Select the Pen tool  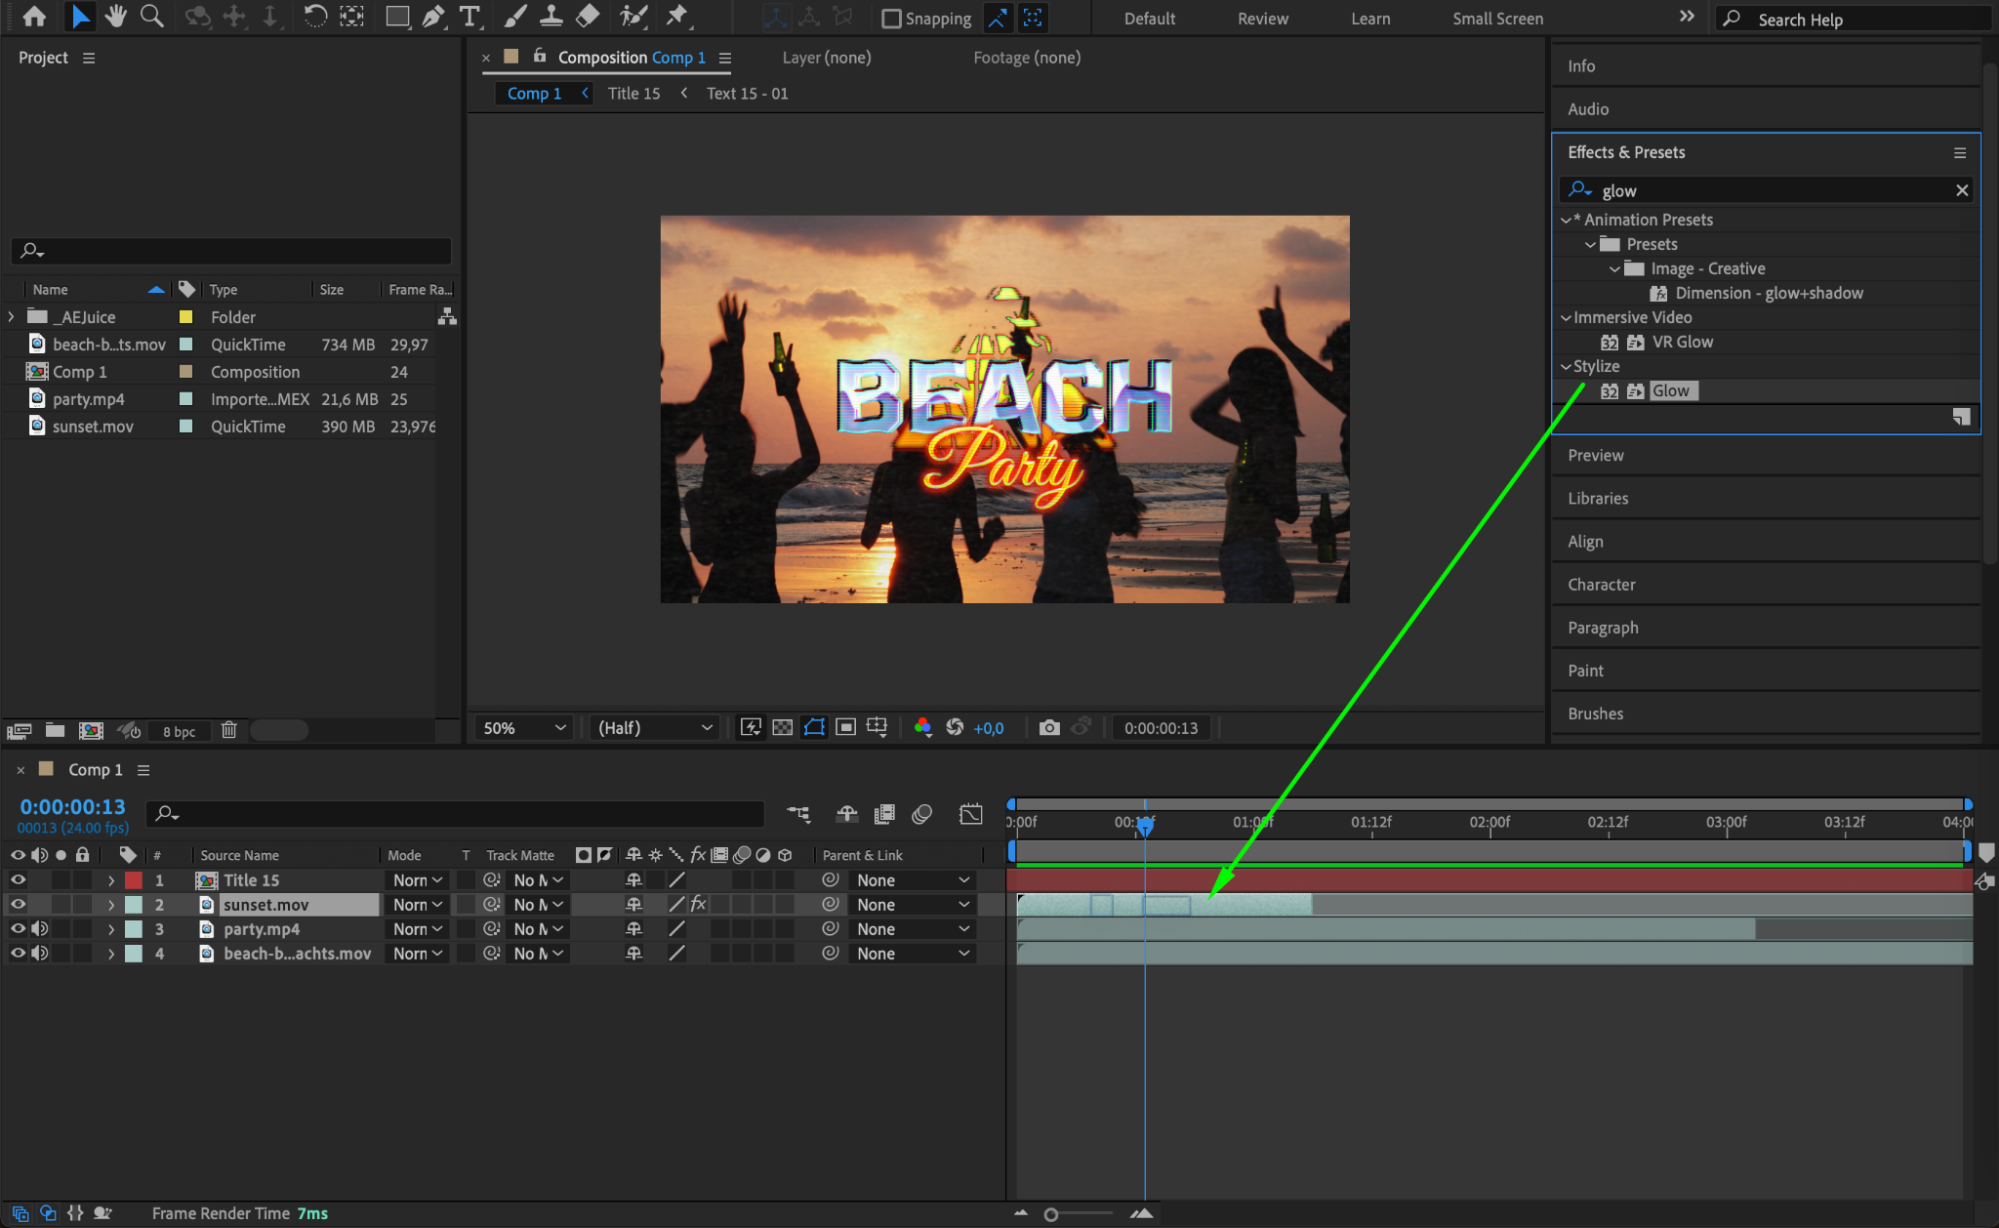(x=433, y=16)
